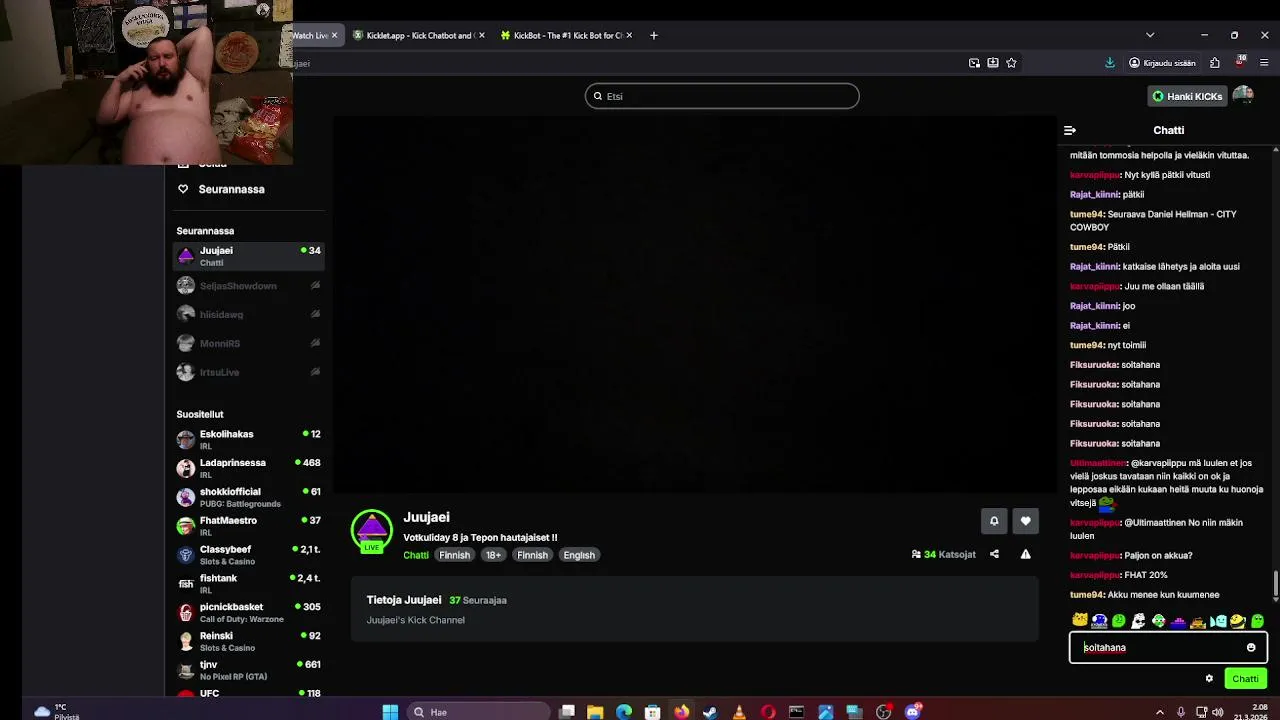The width and height of the screenshot is (1280, 720).
Task: Click the Hanki KICKs button
Action: click(x=1187, y=96)
